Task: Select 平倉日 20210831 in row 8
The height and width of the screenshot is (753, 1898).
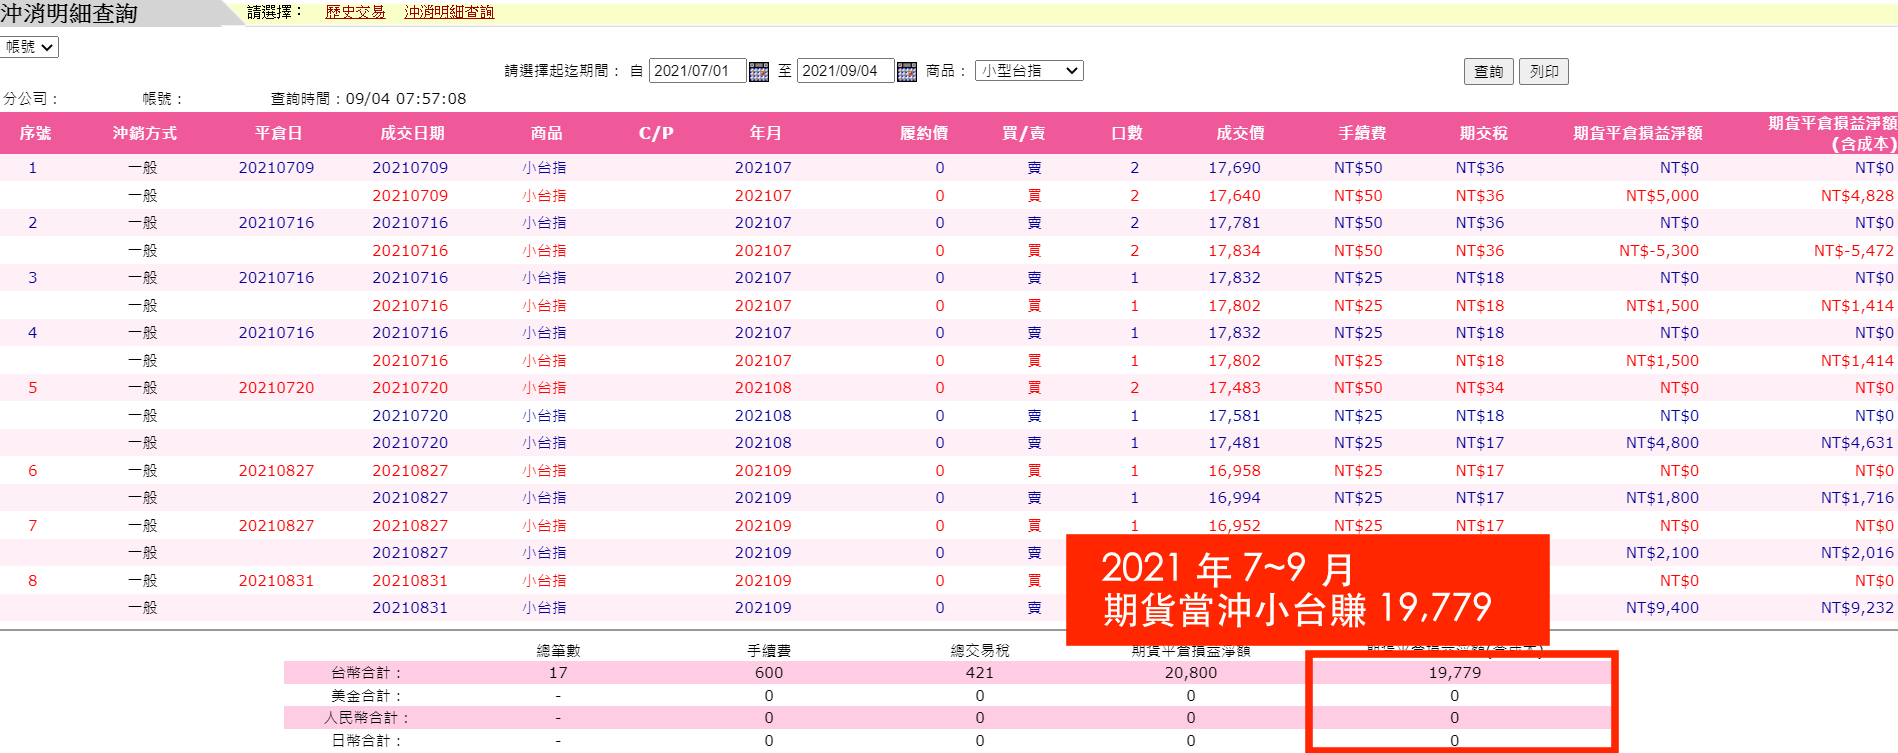Action: click(276, 581)
